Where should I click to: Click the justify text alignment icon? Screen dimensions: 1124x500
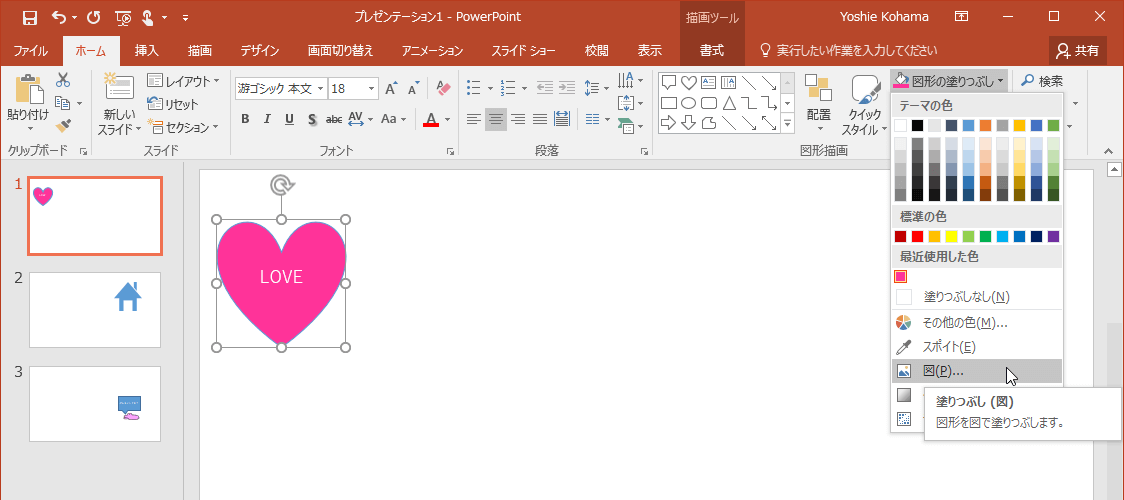540,119
